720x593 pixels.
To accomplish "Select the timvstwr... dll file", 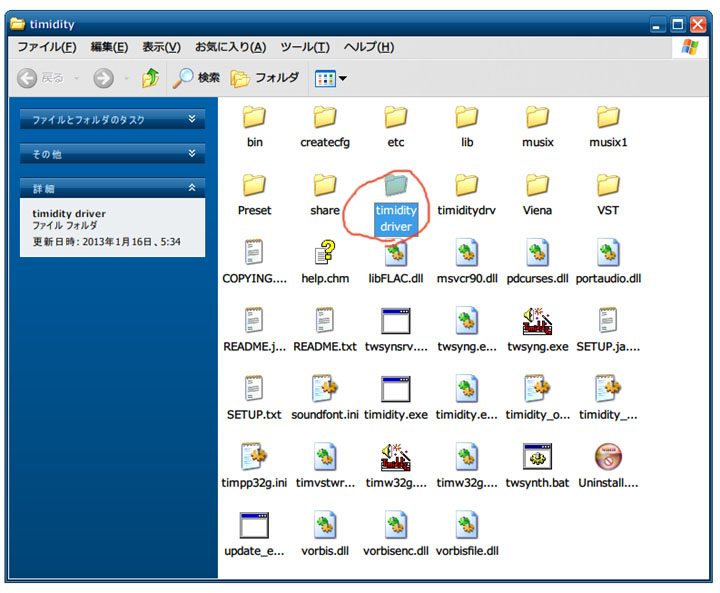I will pyautogui.click(x=325, y=466).
